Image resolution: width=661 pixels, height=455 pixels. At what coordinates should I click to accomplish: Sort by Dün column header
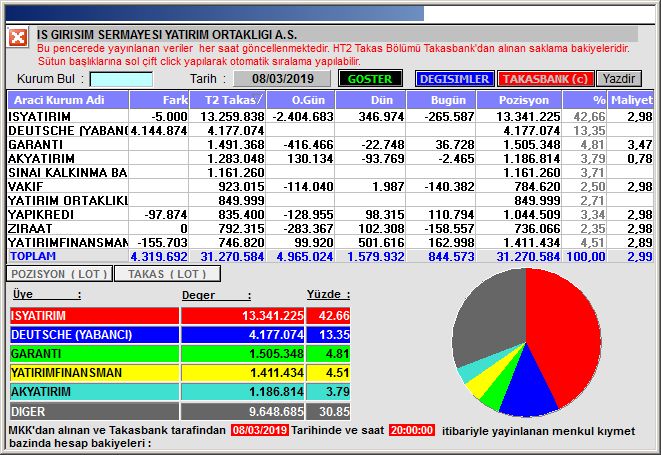pyautogui.click(x=371, y=100)
